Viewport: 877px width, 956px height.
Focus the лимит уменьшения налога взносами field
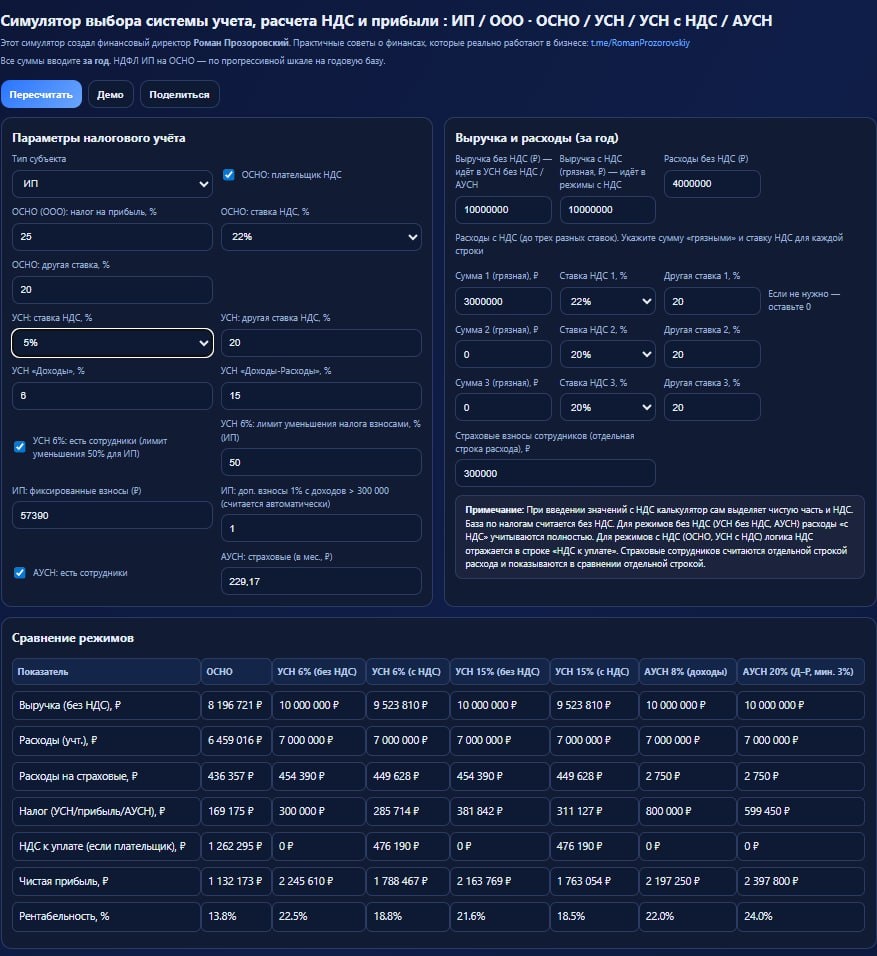point(321,462)
